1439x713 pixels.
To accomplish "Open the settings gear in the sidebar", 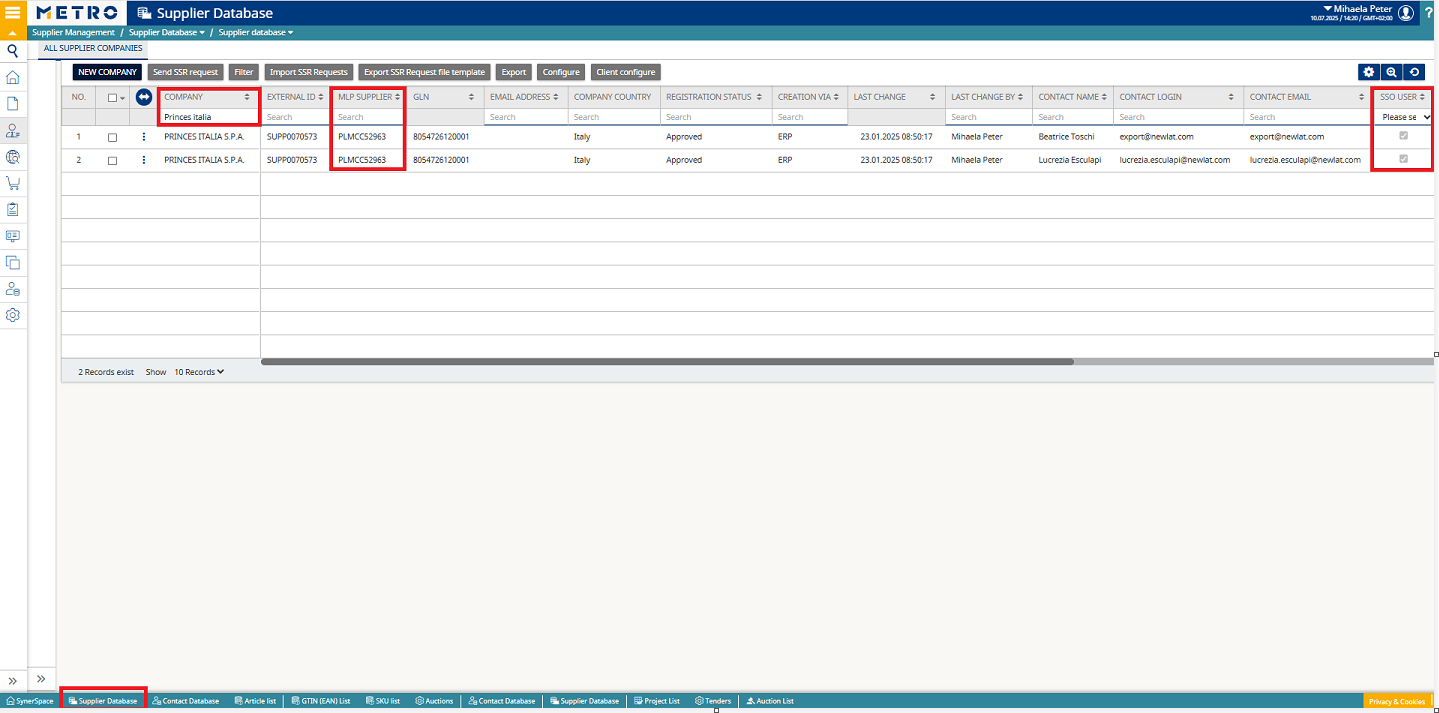I will [x=13, y=315].
